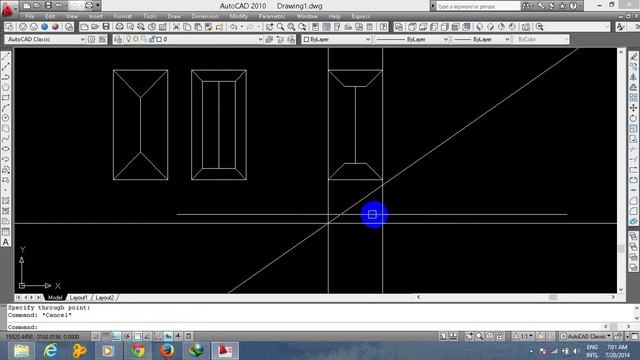Click Layer Previous icon
This screenshot has height=360, width=640.
(x=280, y=40)
